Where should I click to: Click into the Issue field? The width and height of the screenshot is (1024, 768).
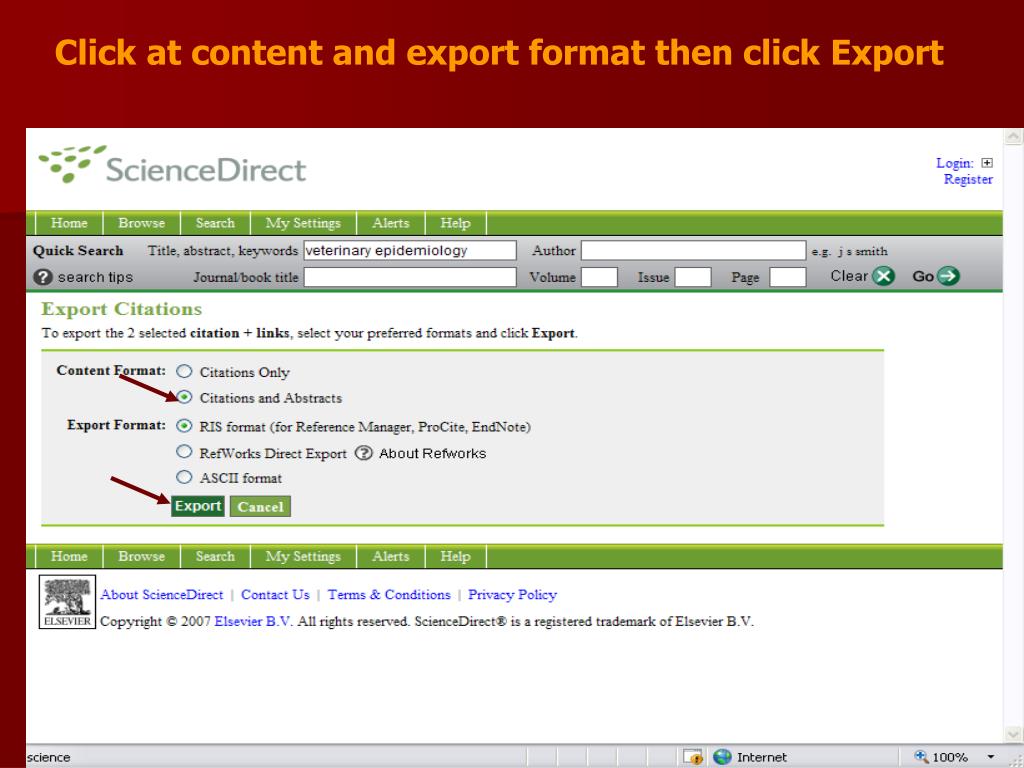point(692,277)
